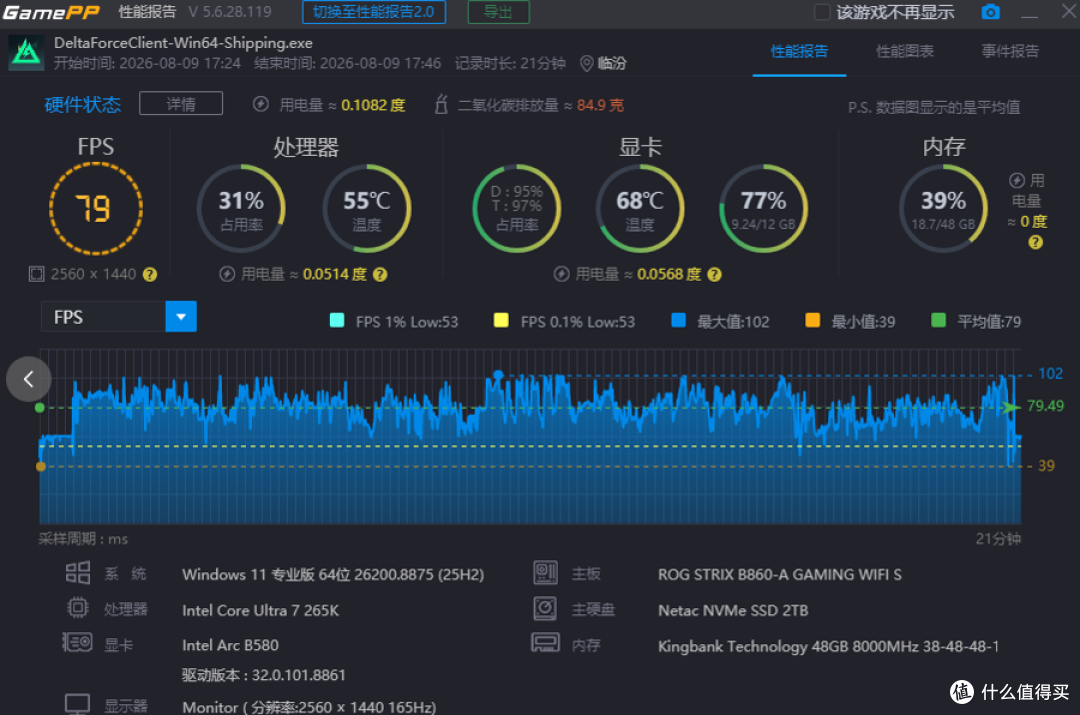The image size is (1080, 715).
Task: Click Intel Core Ultra 7 265K text
Action: point(260,610)
